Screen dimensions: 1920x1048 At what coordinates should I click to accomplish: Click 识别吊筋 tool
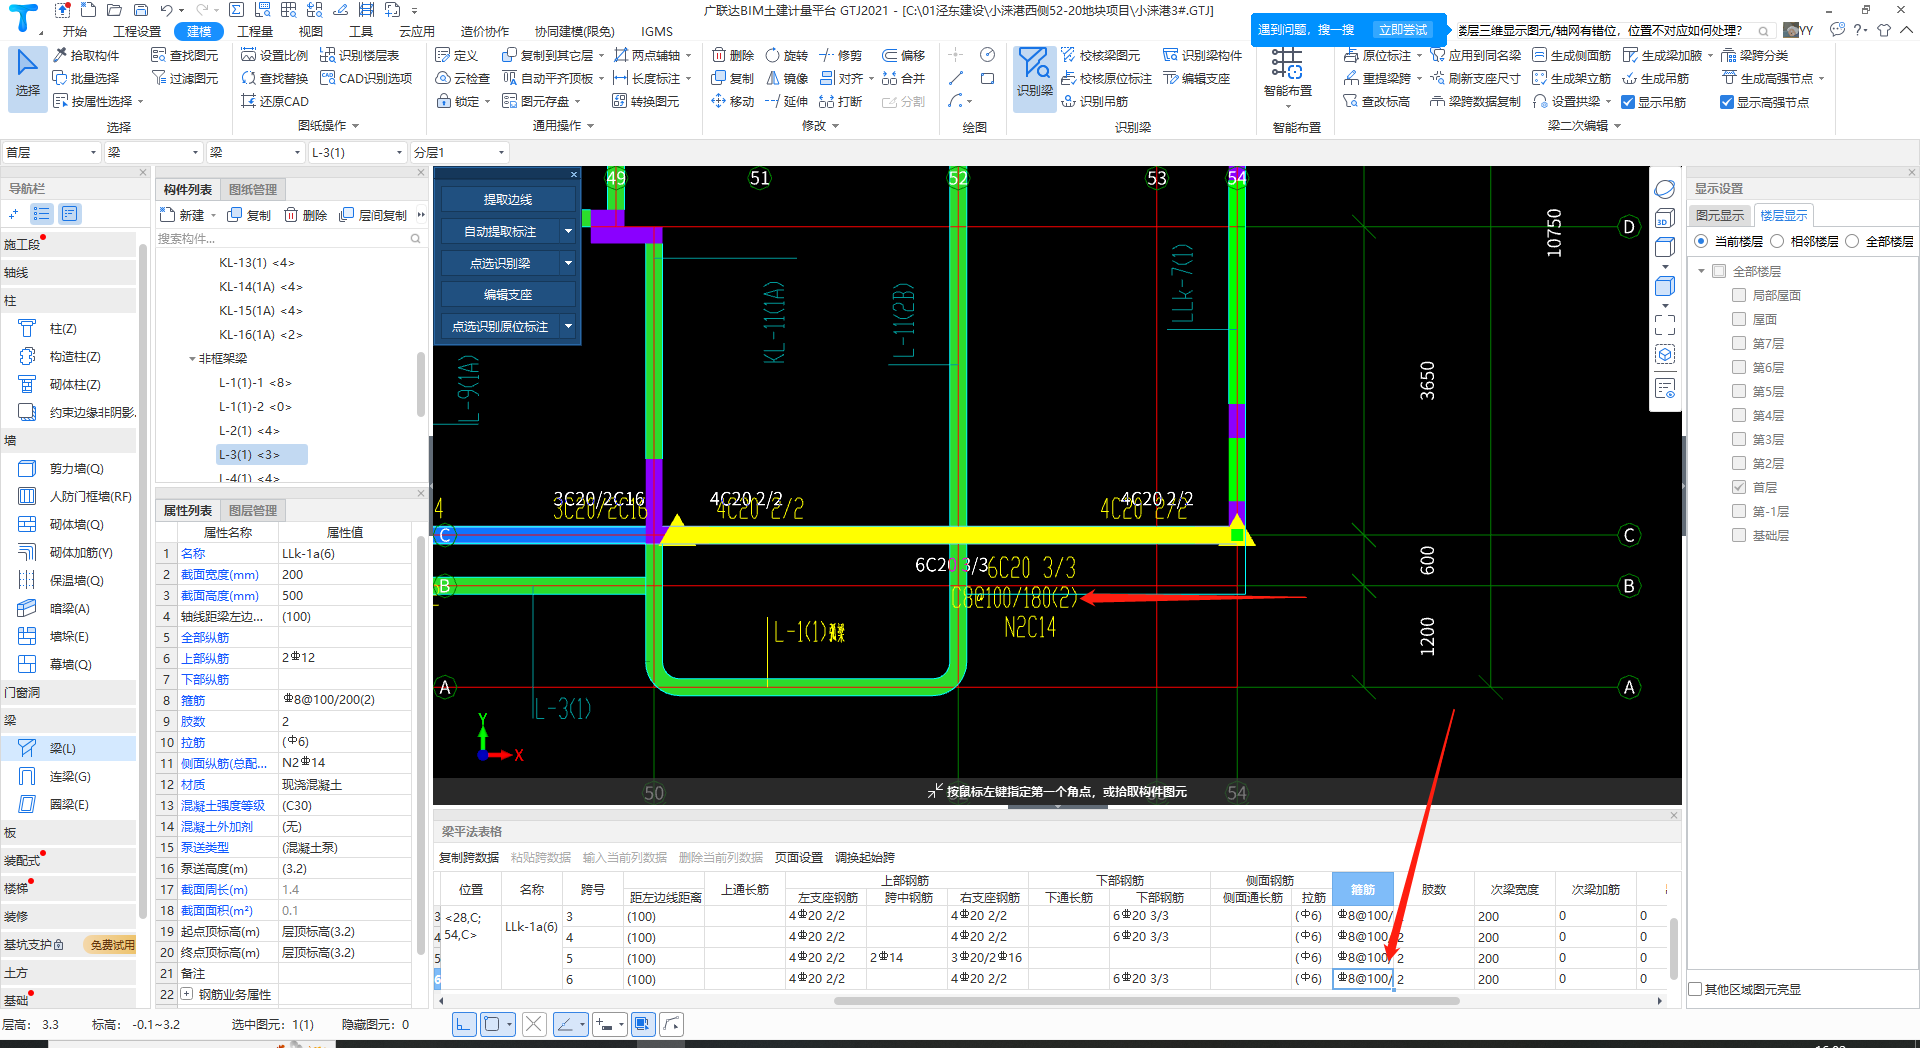point(1095,101)
